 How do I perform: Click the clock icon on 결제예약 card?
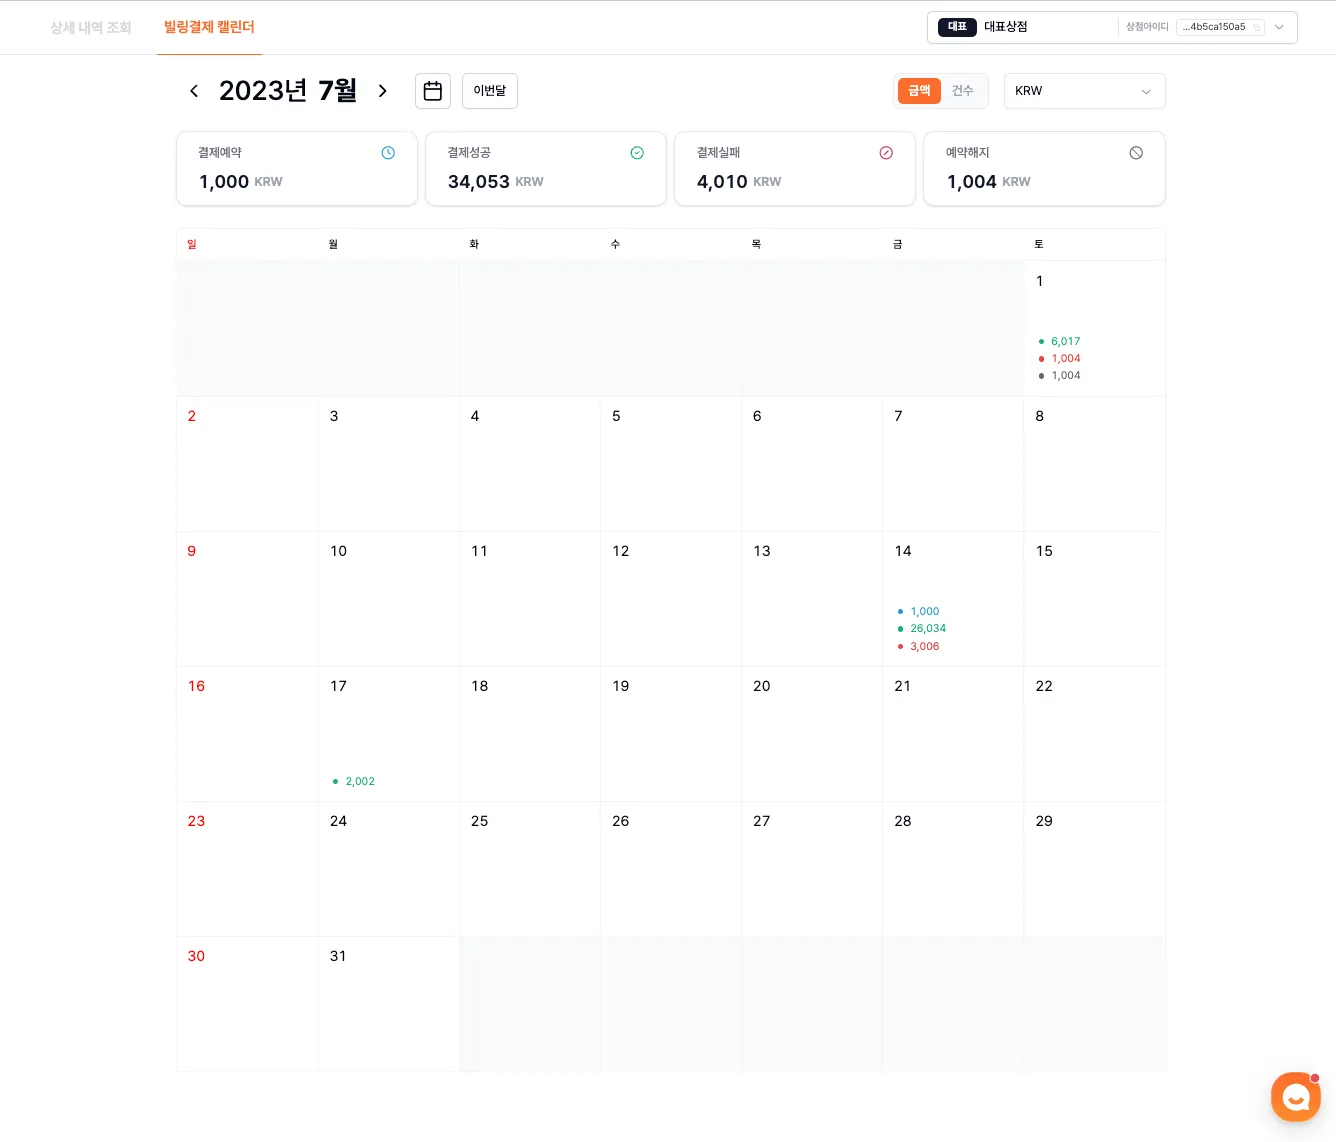click(x=388, y=153)
